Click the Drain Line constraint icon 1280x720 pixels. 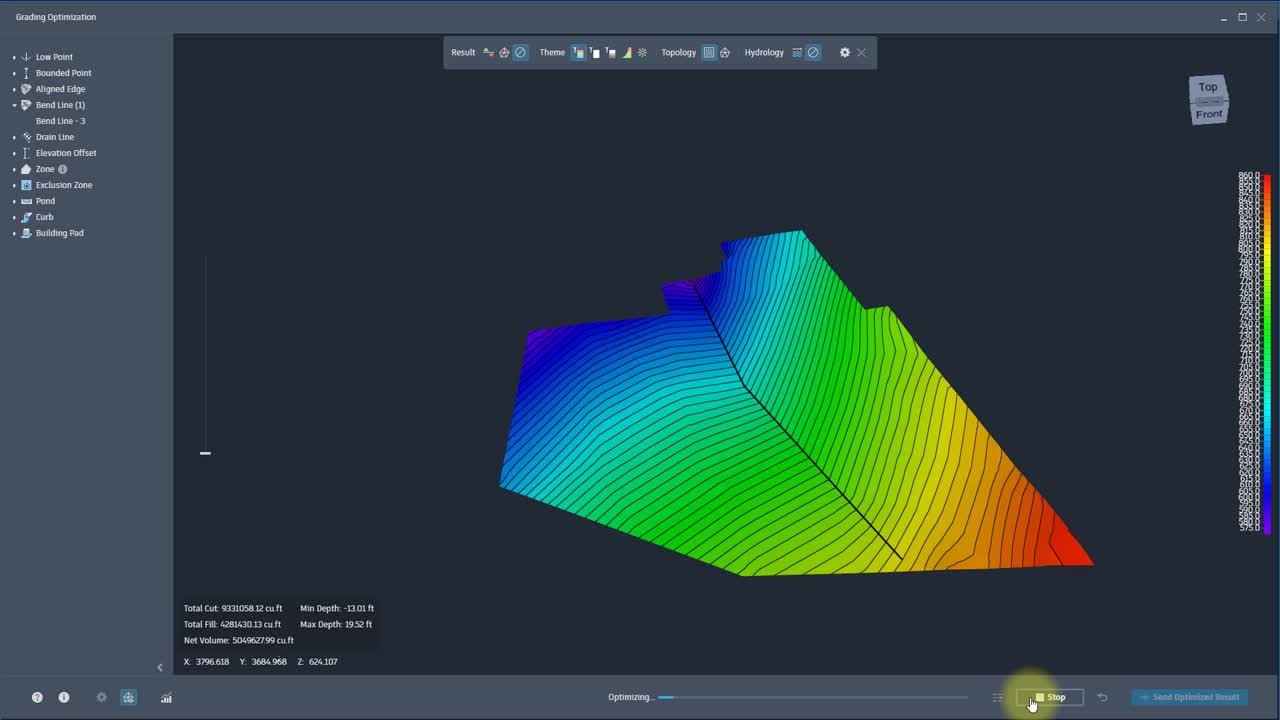pos(26,137)
